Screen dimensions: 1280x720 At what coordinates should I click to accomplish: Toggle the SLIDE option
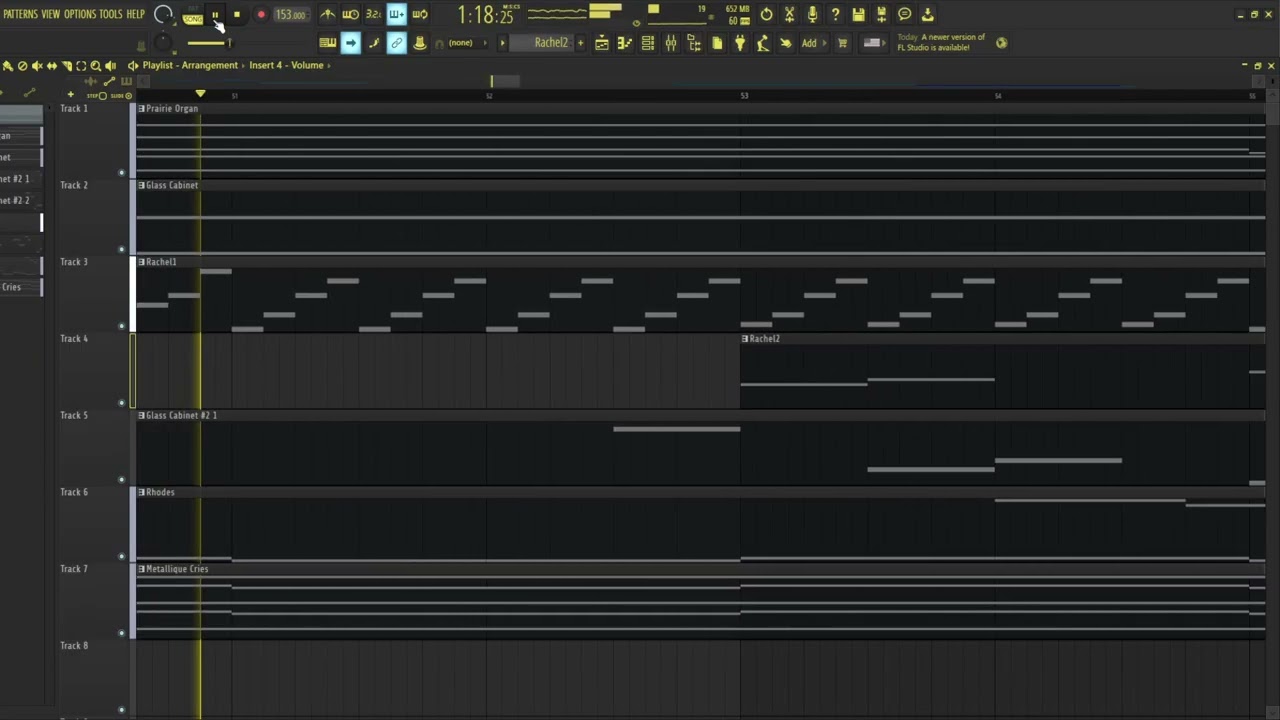pyautogui.click(x=119, y=96)
